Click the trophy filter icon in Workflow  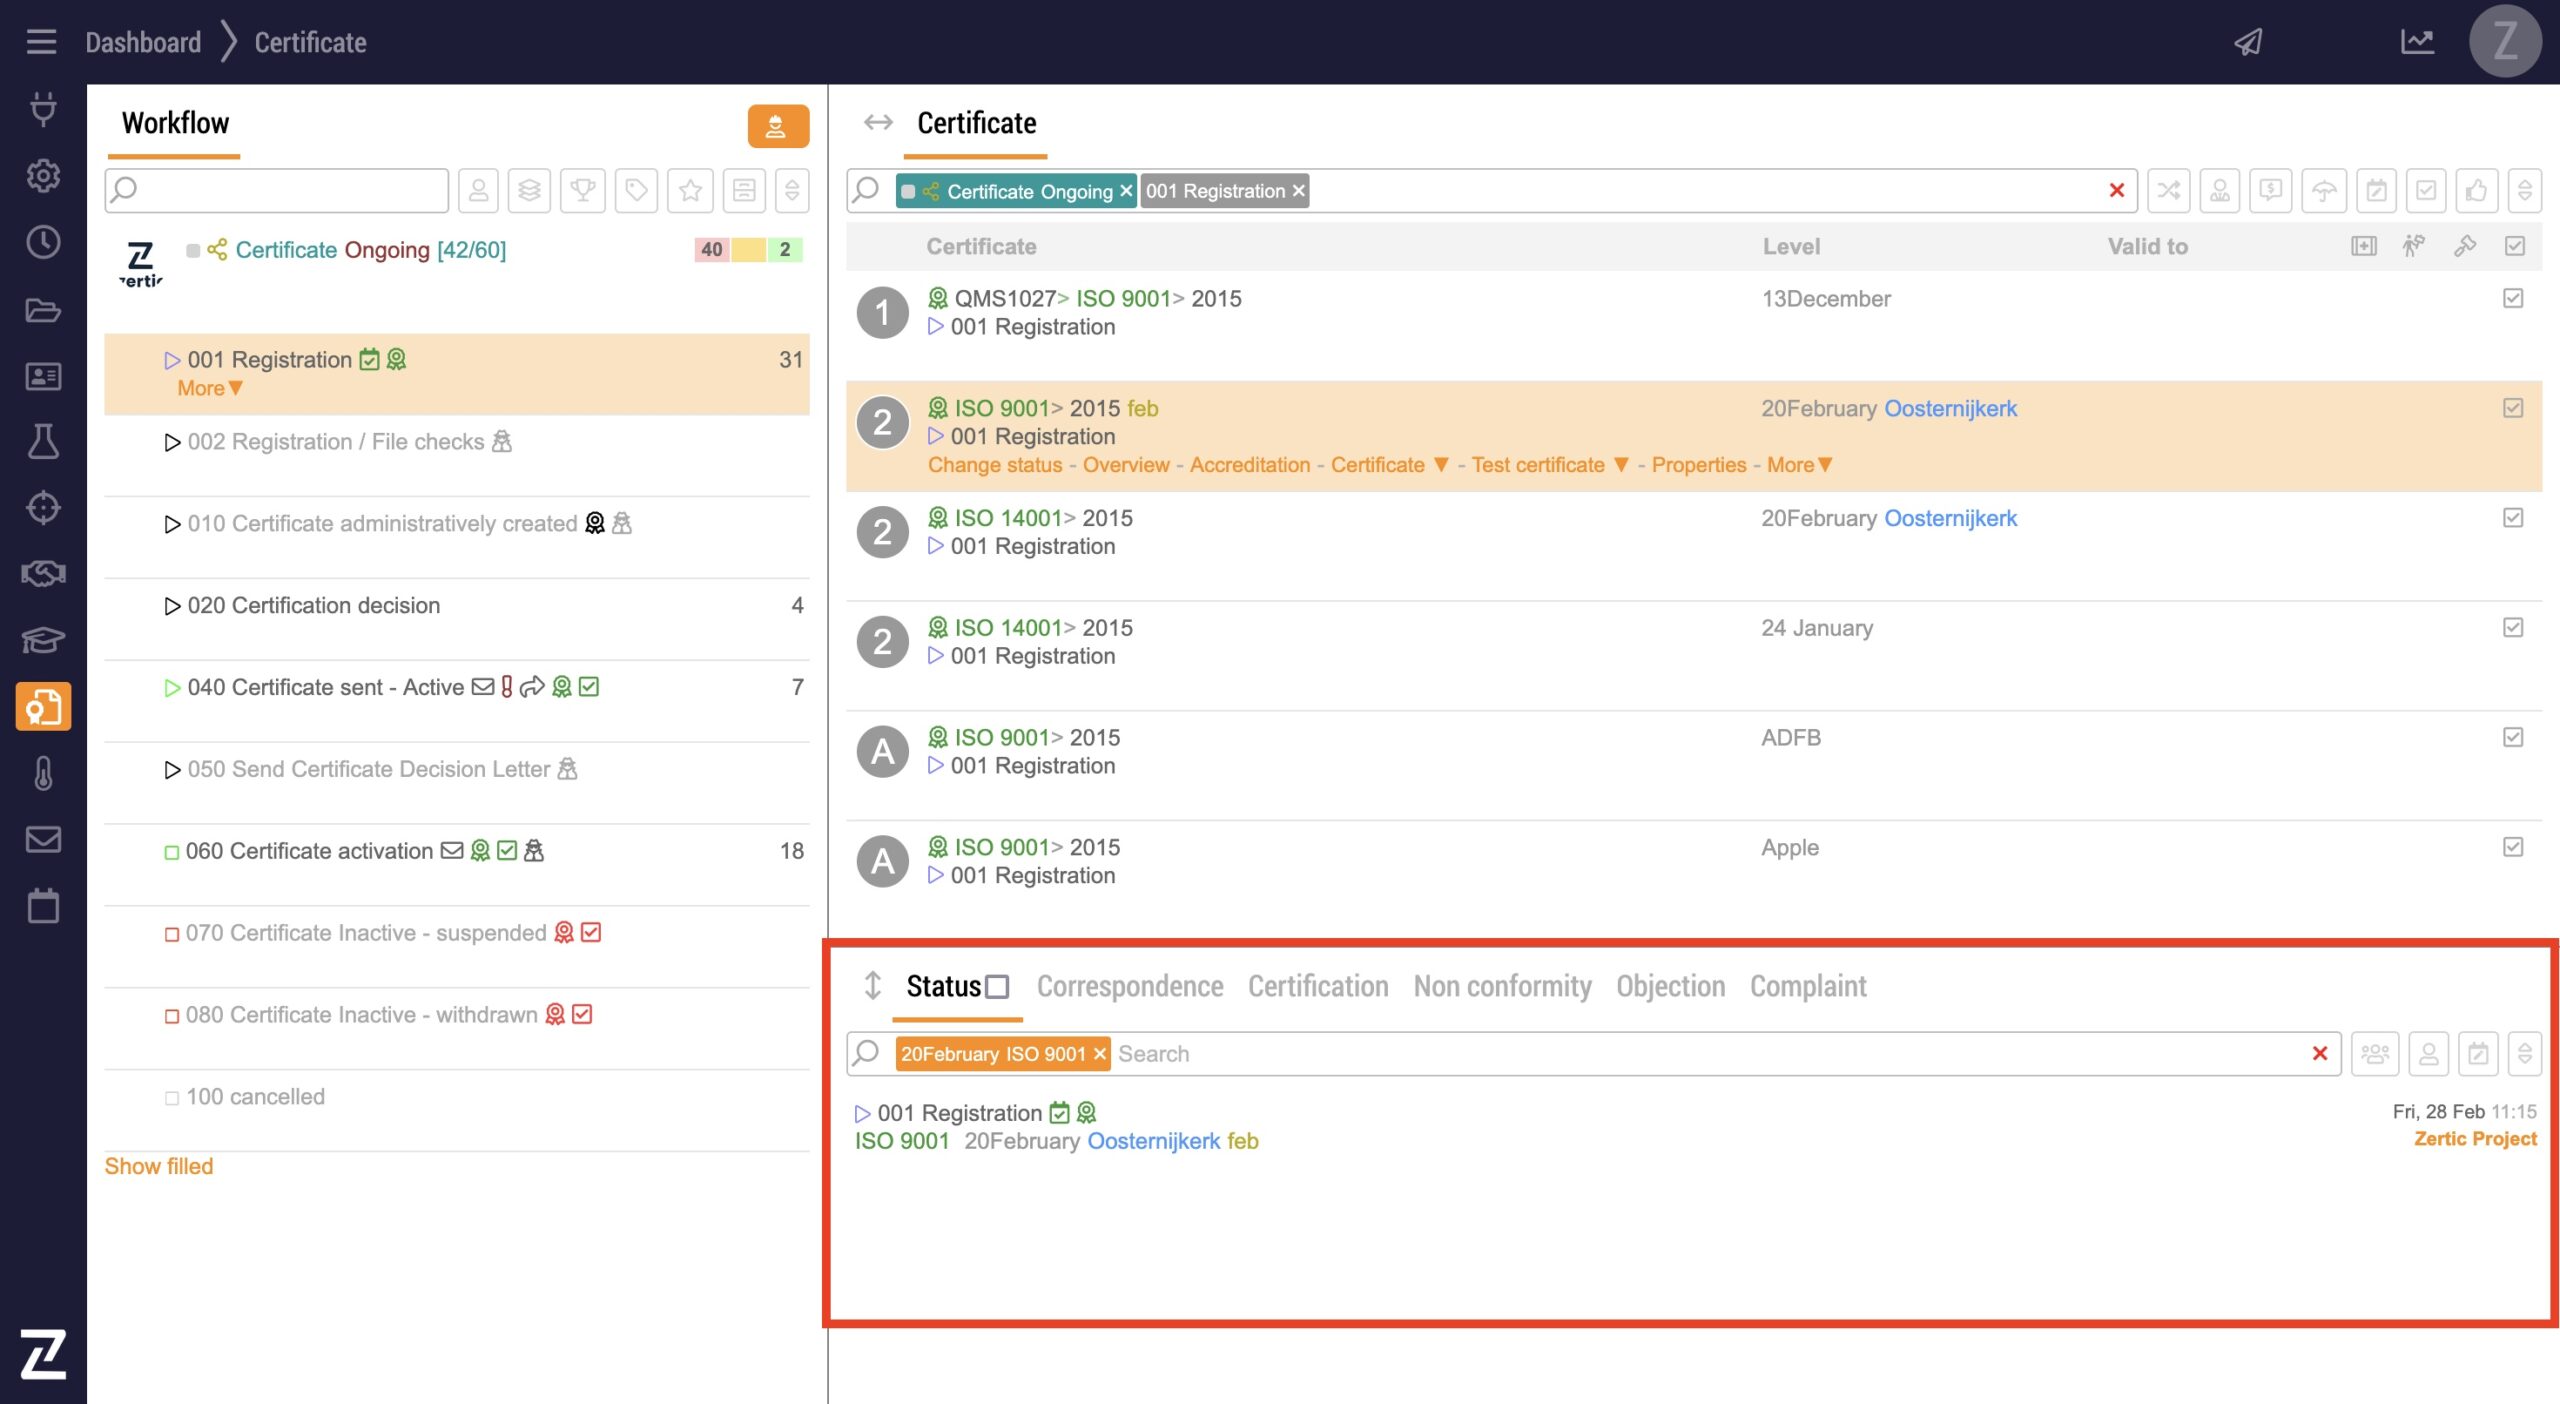[583, 190]
